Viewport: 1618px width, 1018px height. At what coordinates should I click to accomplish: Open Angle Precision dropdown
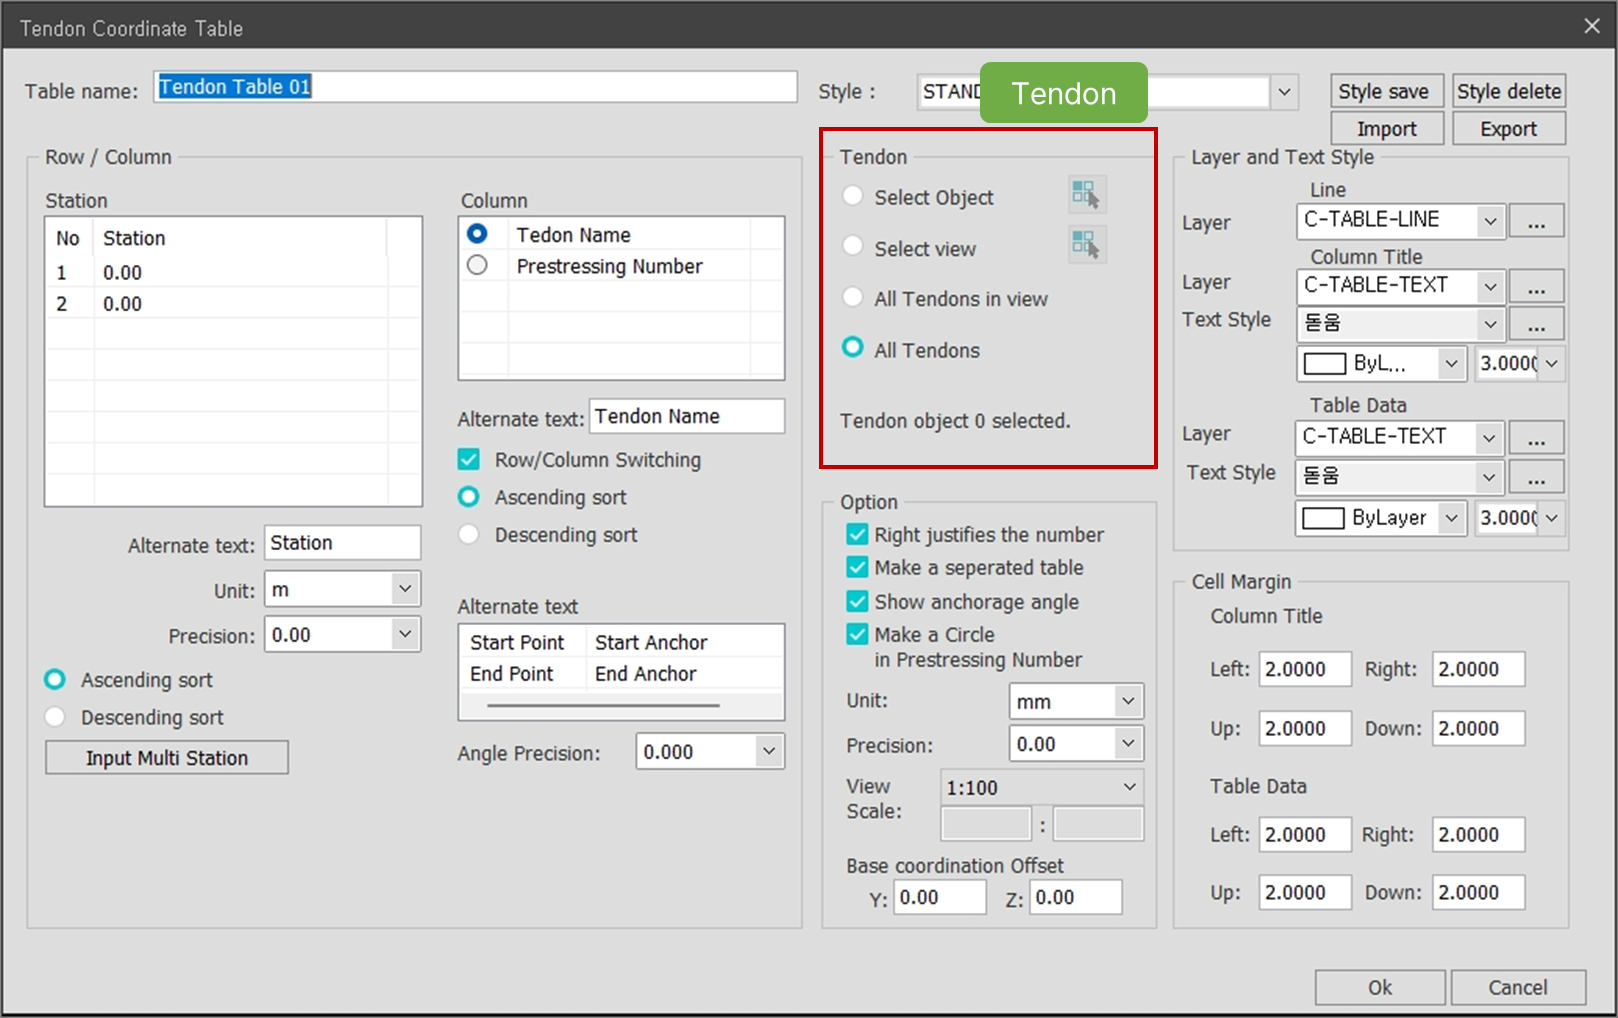tap(768, 751)
